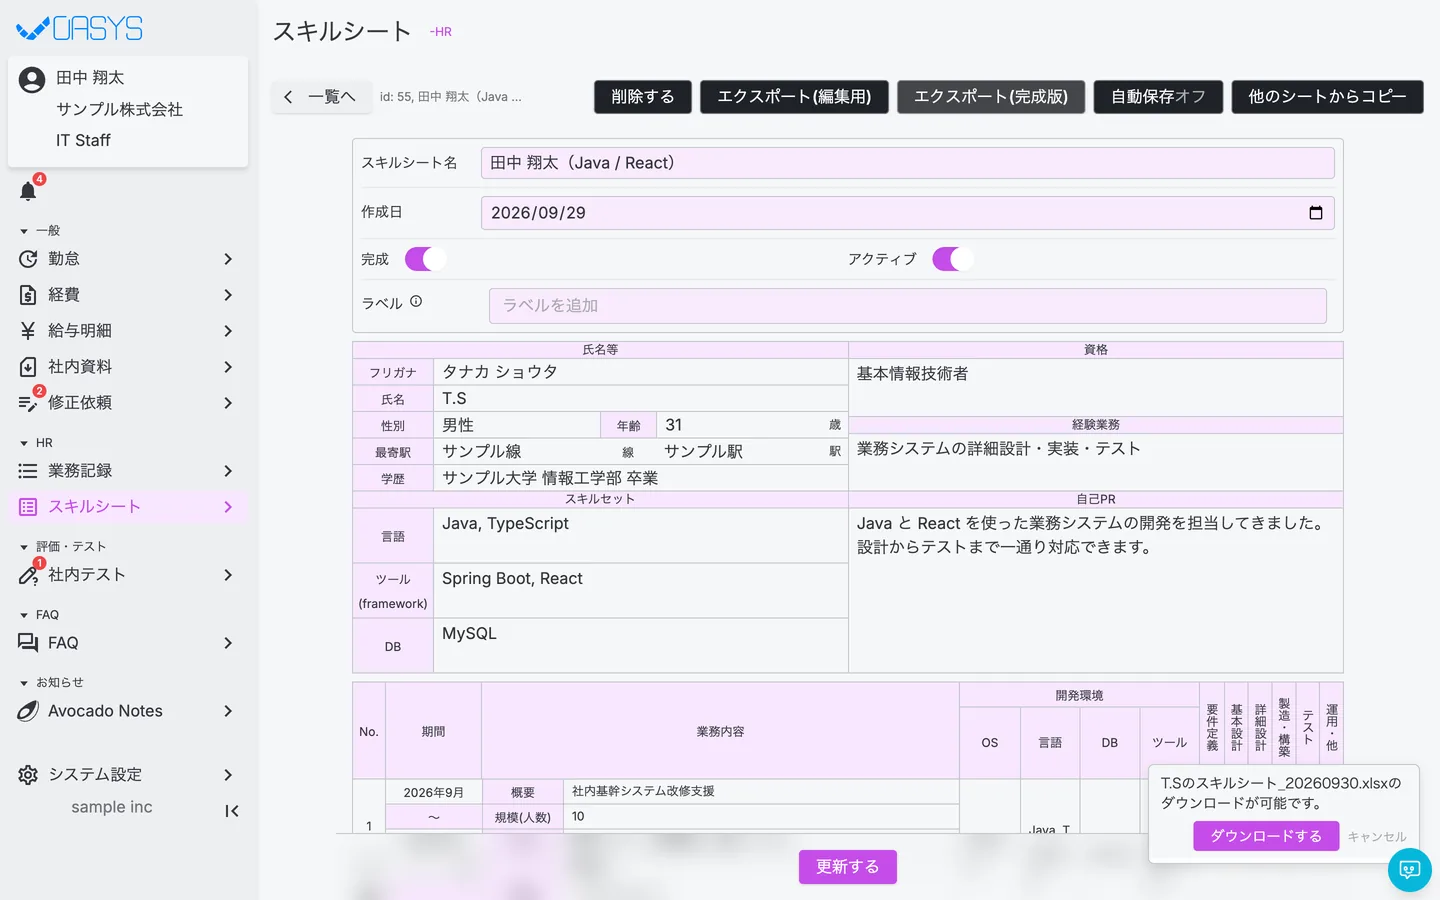Viewport: 1440px width, 900px height.
Task: Click the 他のシートからコピー button
Action: coord(1327,97)
